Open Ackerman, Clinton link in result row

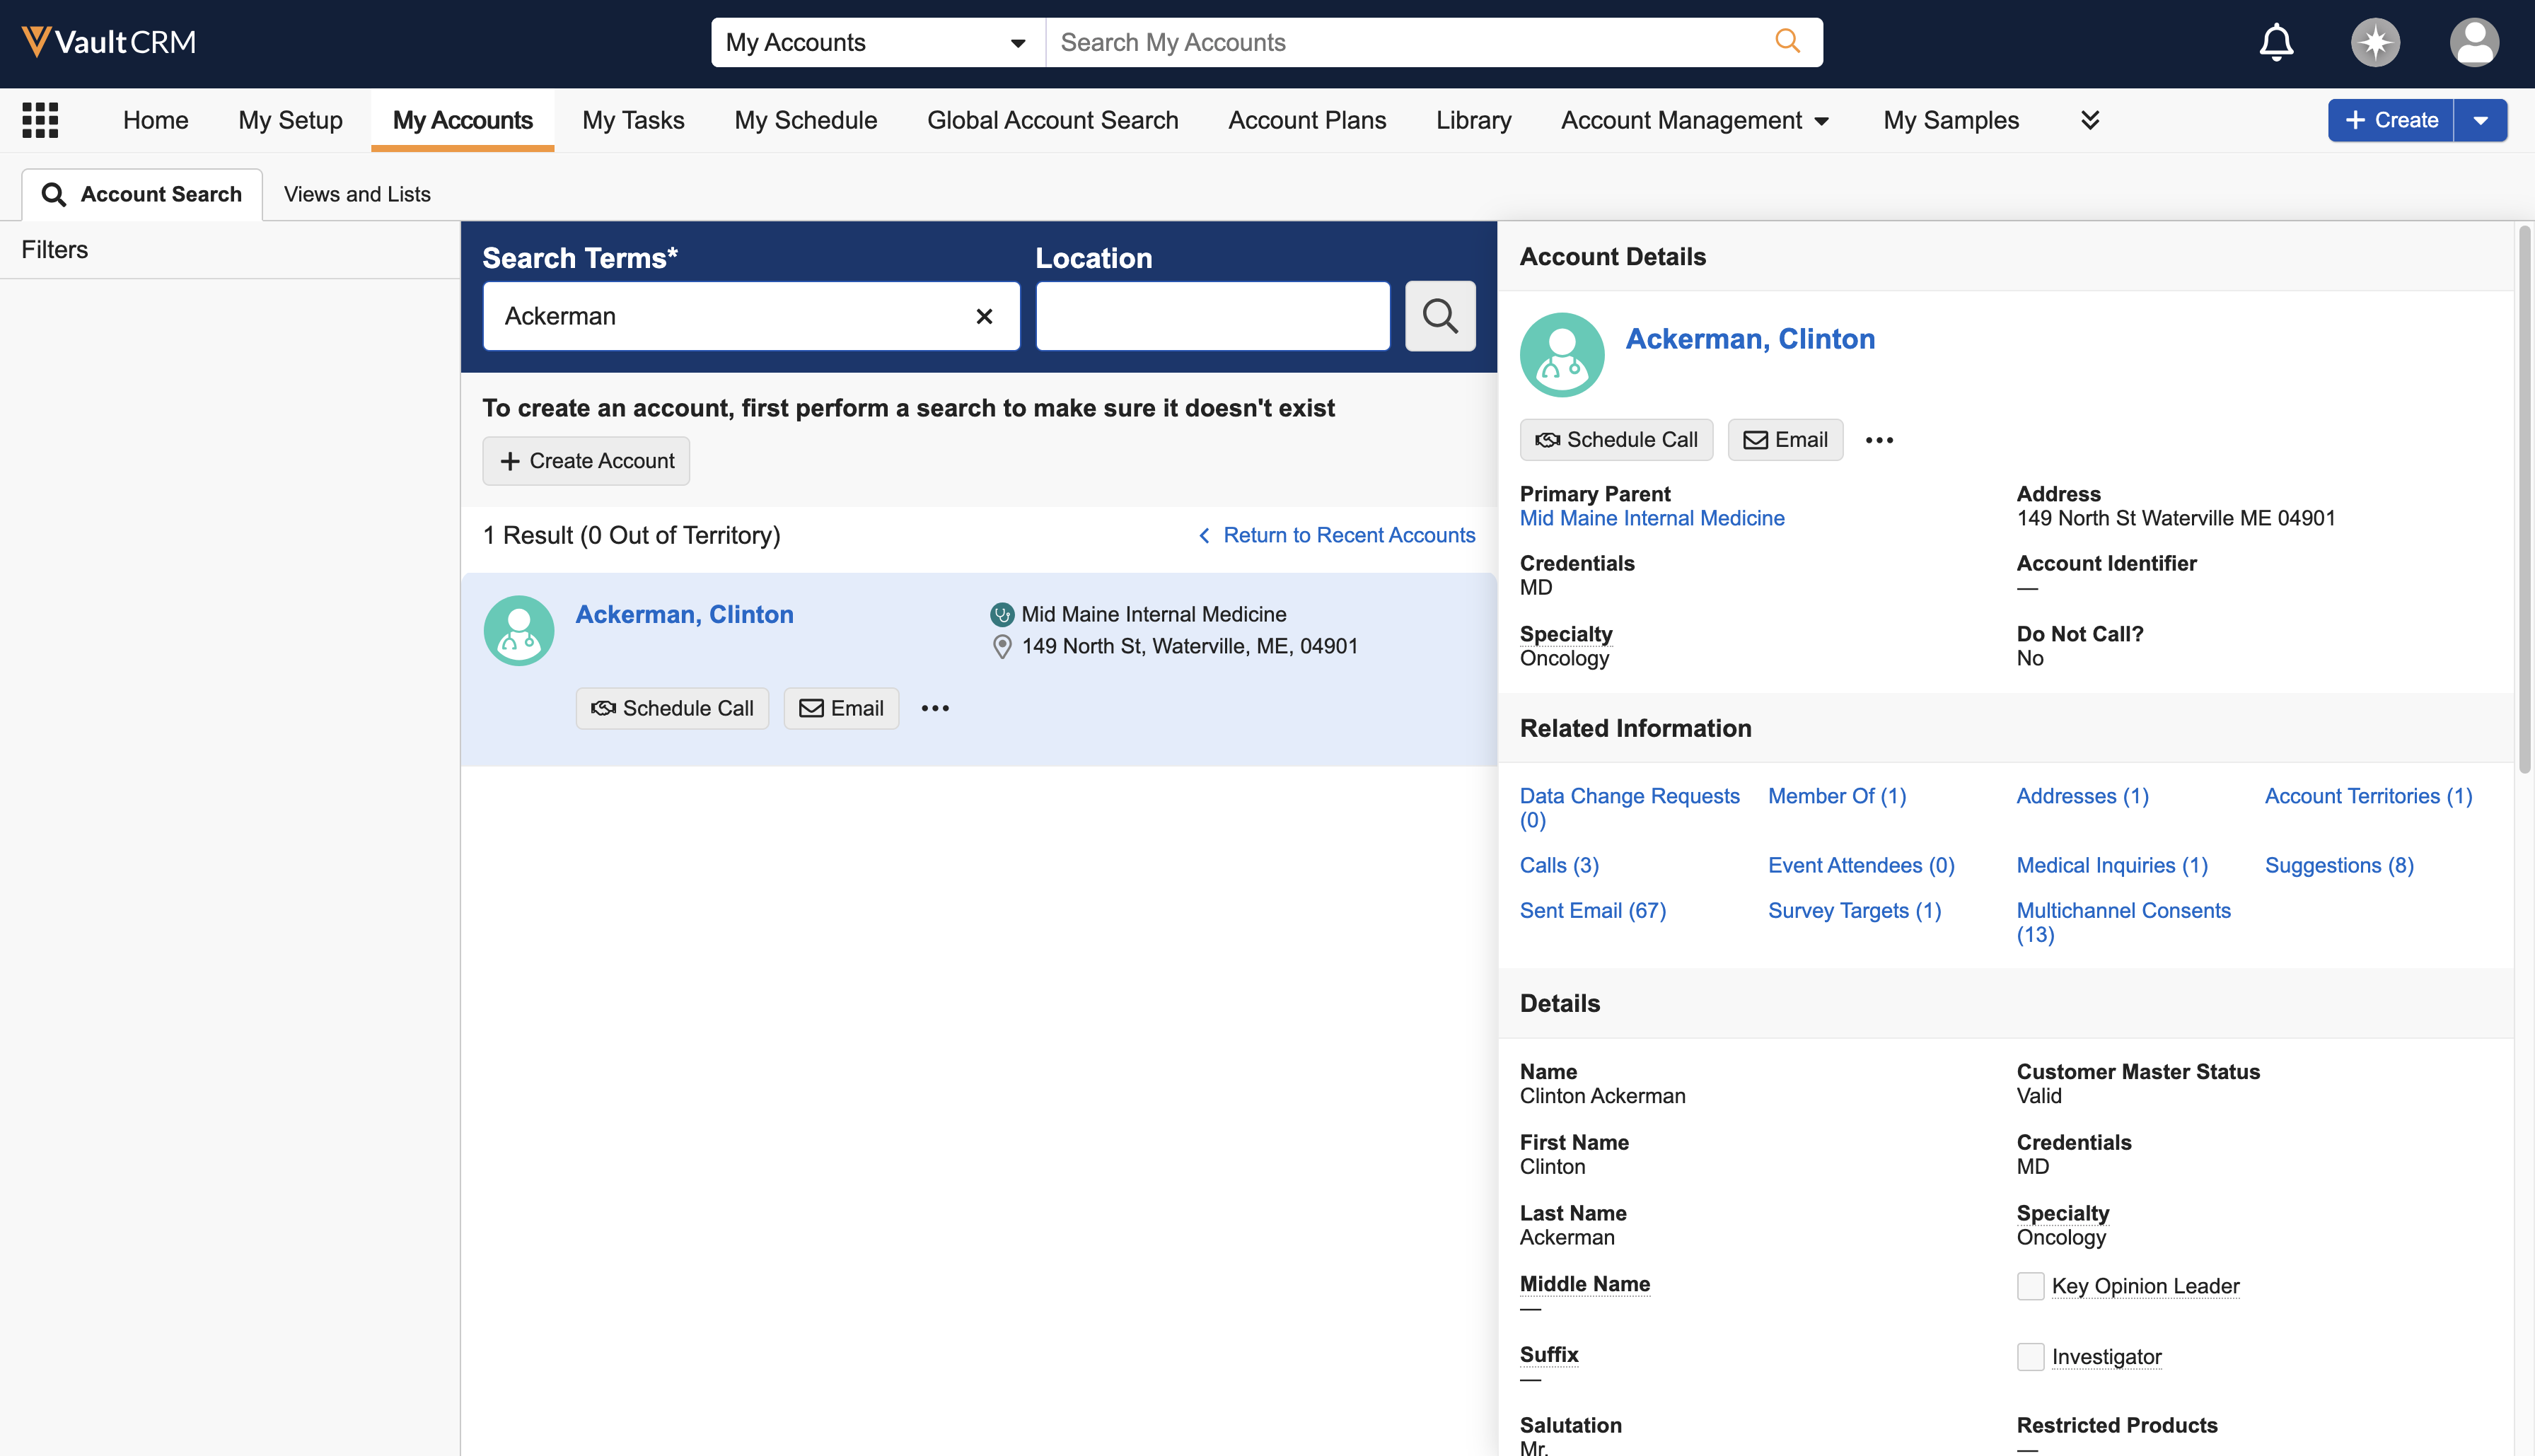tap(685, 614)
